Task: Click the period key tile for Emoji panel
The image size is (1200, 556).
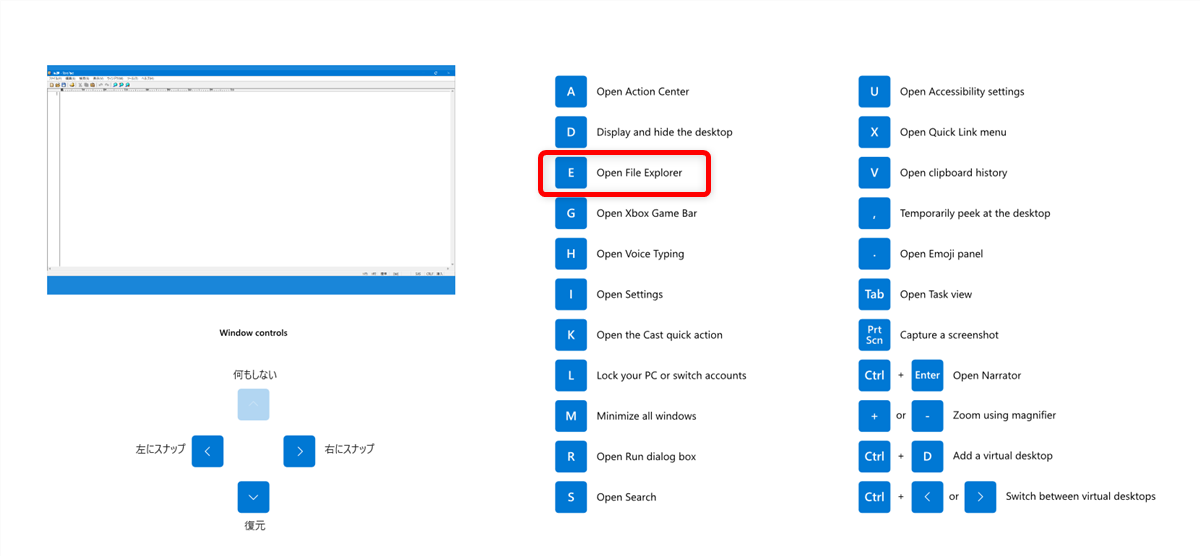Action: coord(874,254)
